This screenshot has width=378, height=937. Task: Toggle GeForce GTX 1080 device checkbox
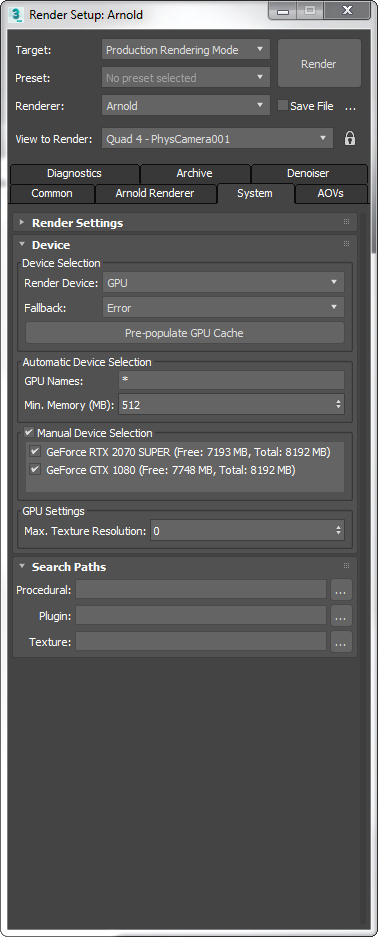[x=35, y=470]
